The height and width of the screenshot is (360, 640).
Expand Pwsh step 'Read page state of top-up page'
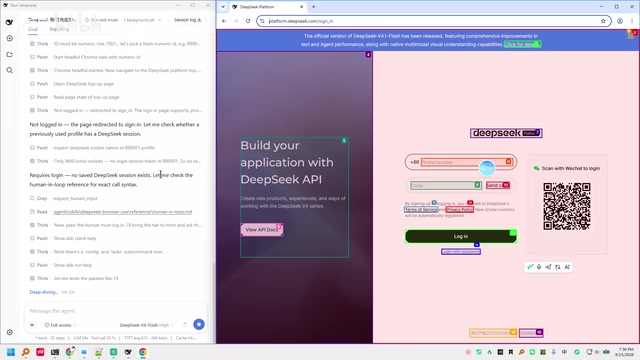click(x=75, y=97)
